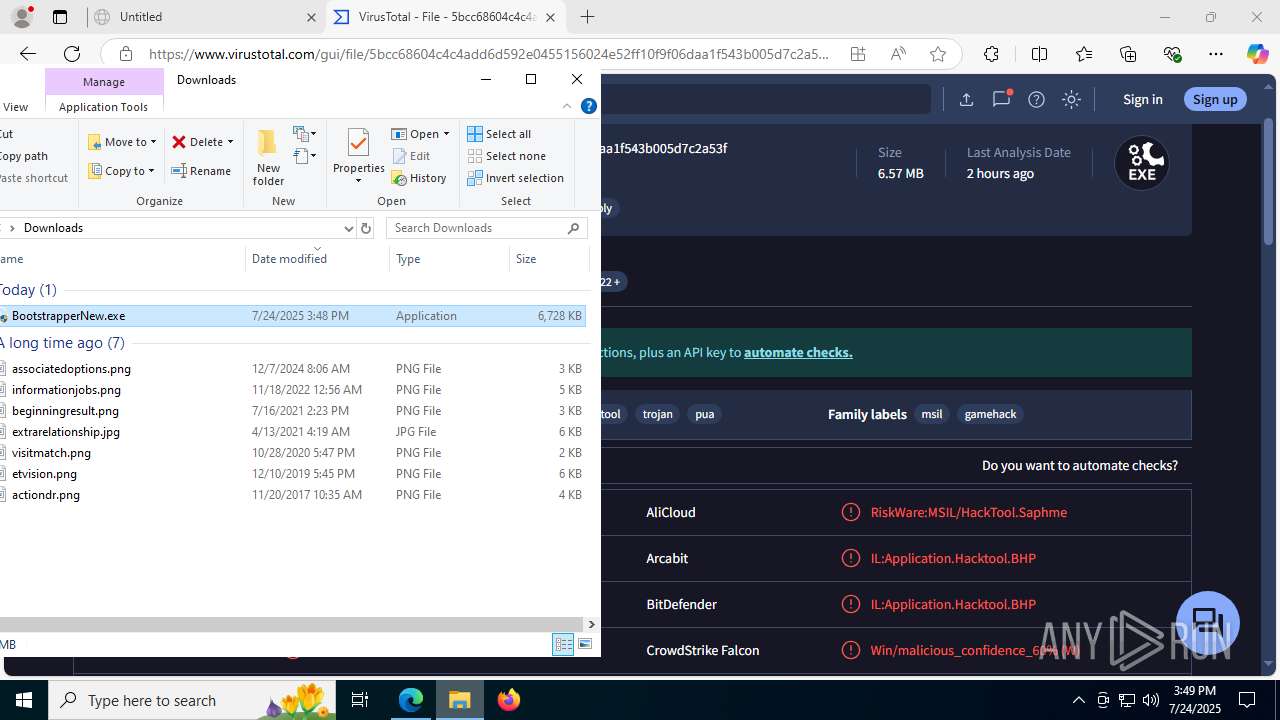
Task: Open Task View on taskbar
Action: 360,700
